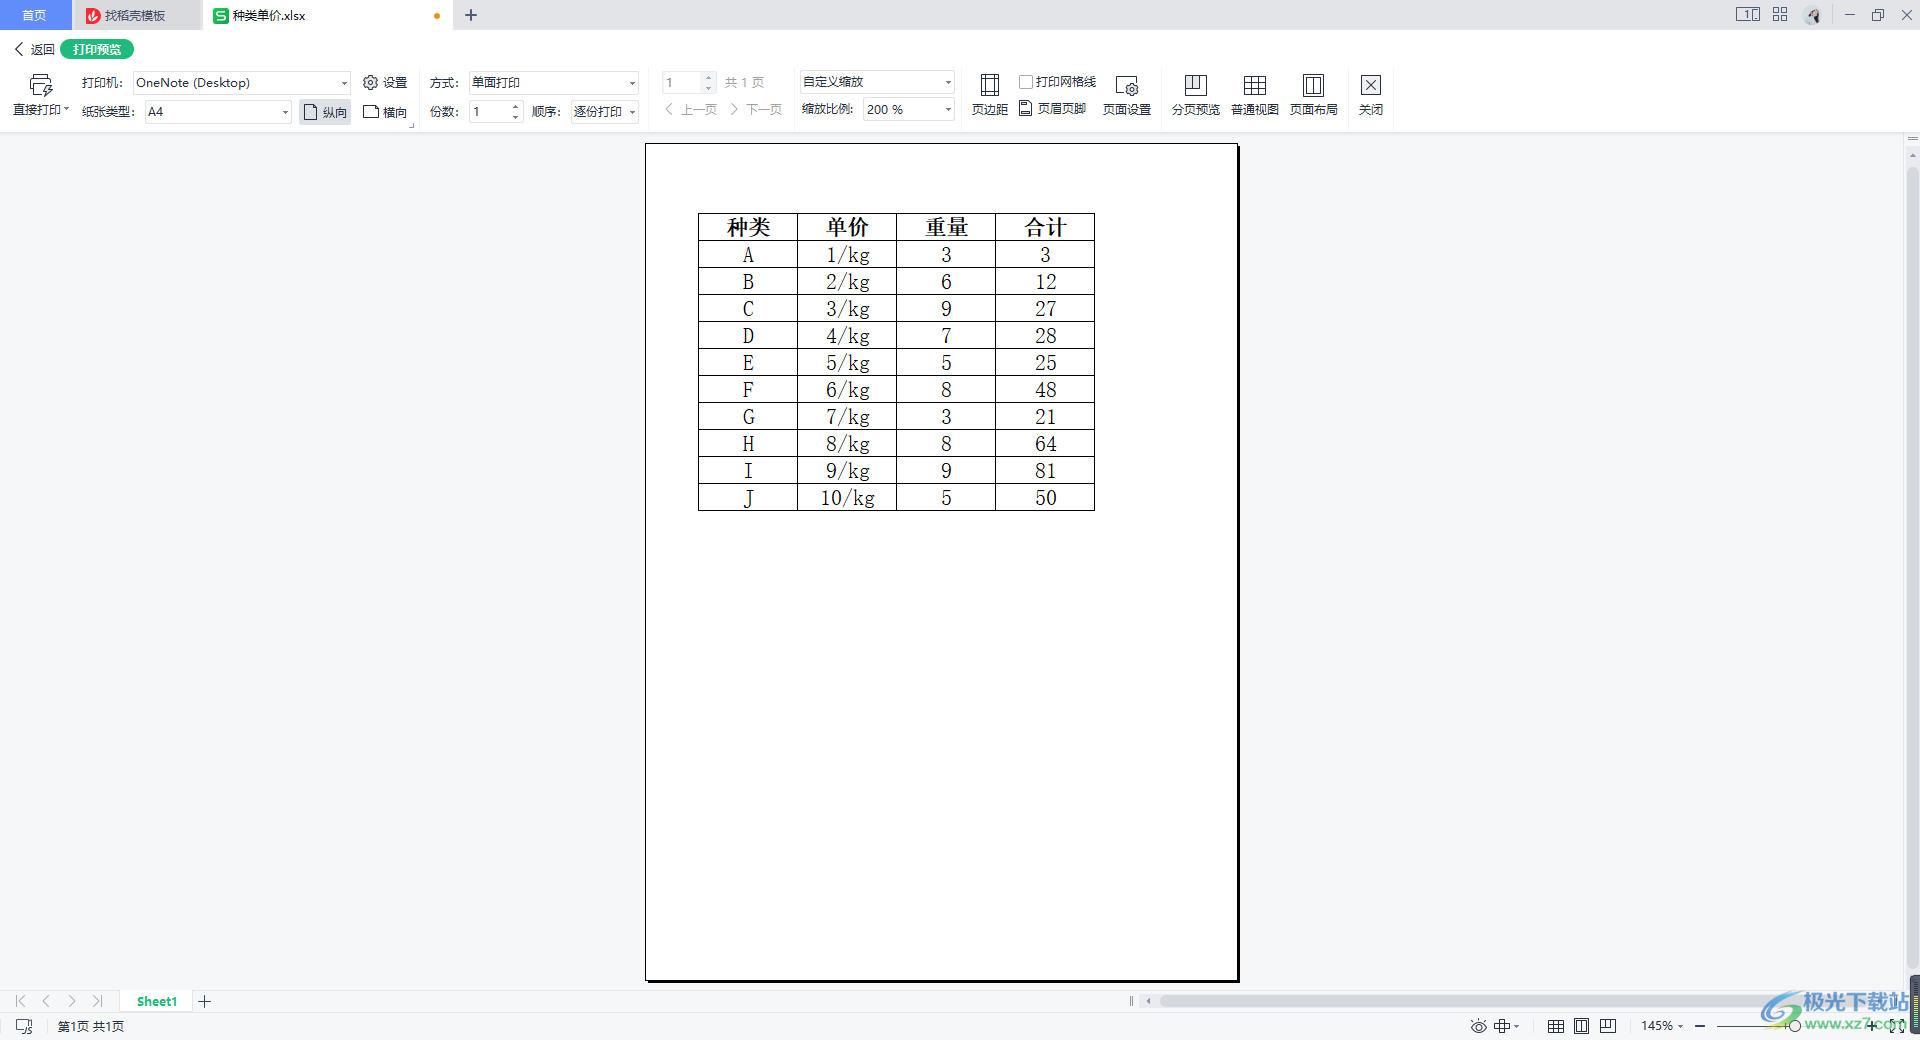Switch to normal view (普通视图)
1920x1040 pixels.
(x=1254, y=95)
